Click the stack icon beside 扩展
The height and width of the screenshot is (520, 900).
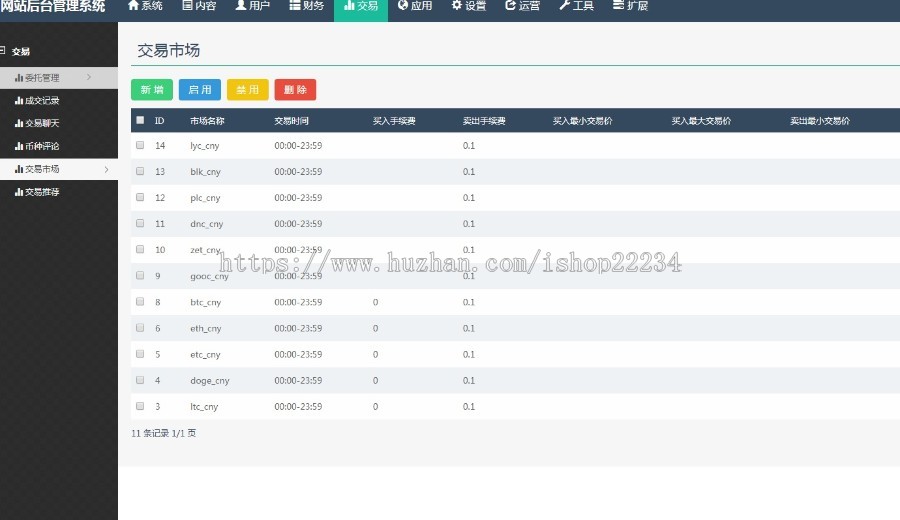(x=618, y=5)
